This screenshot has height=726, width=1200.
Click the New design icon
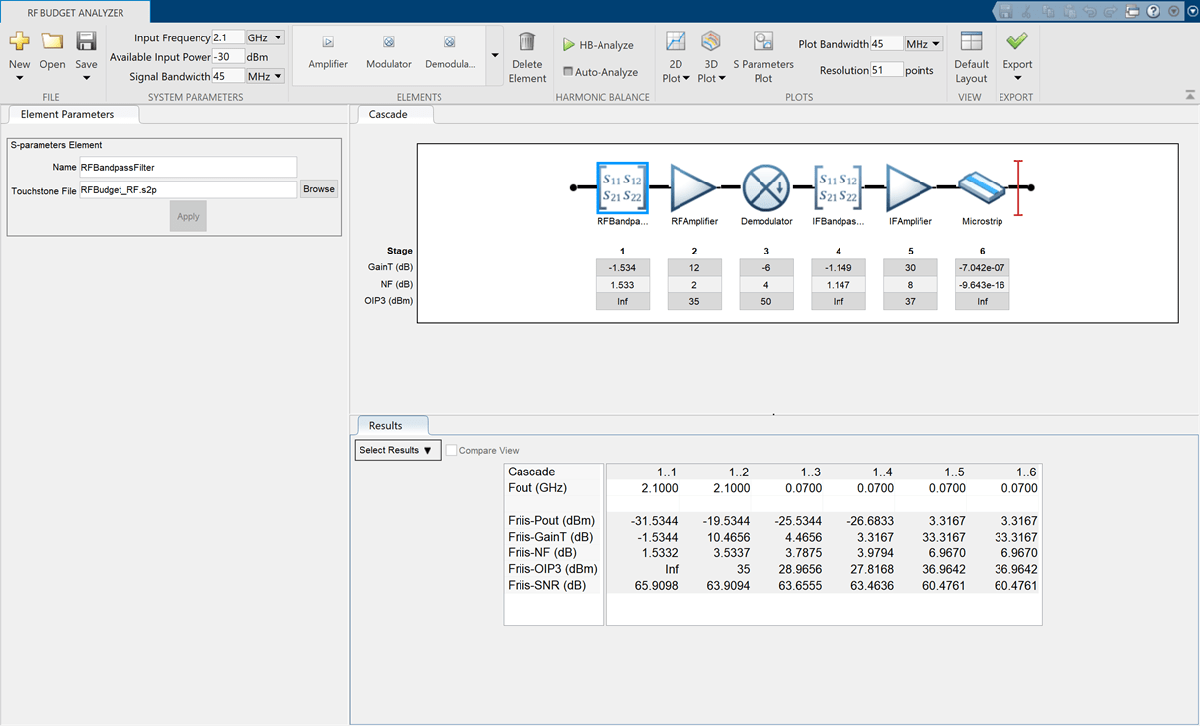[19, 42]
